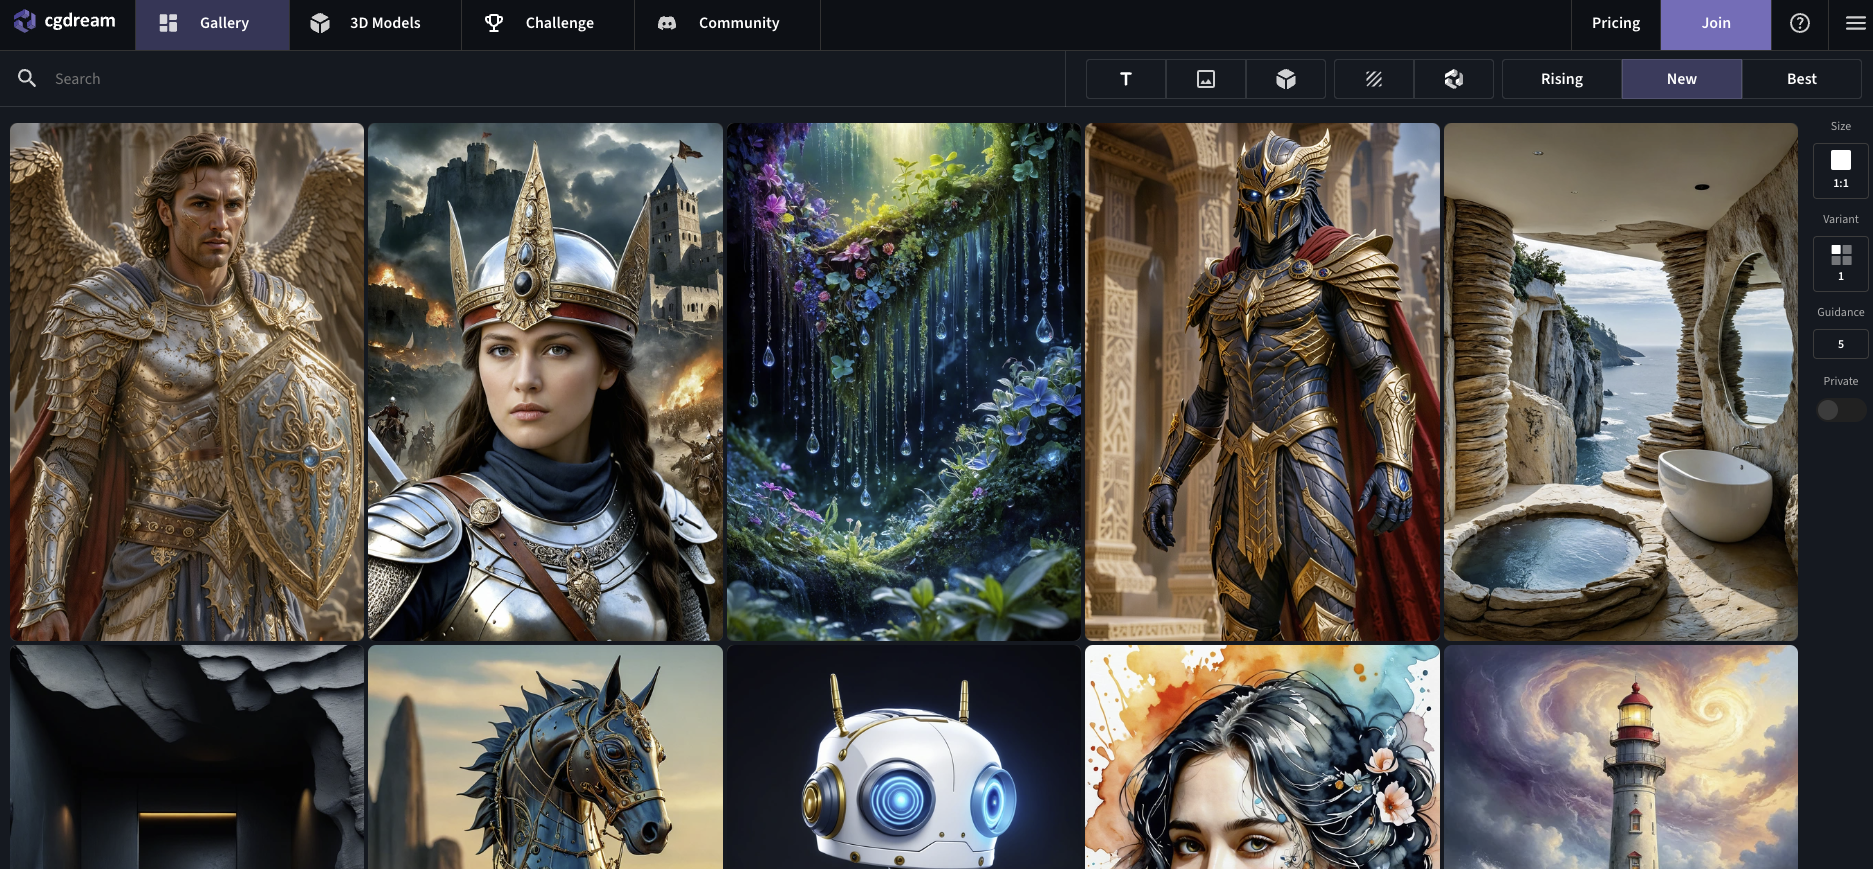1873x869 pixels.
Task: Open the help question mark icon
Action: [x=1800, y=24]
